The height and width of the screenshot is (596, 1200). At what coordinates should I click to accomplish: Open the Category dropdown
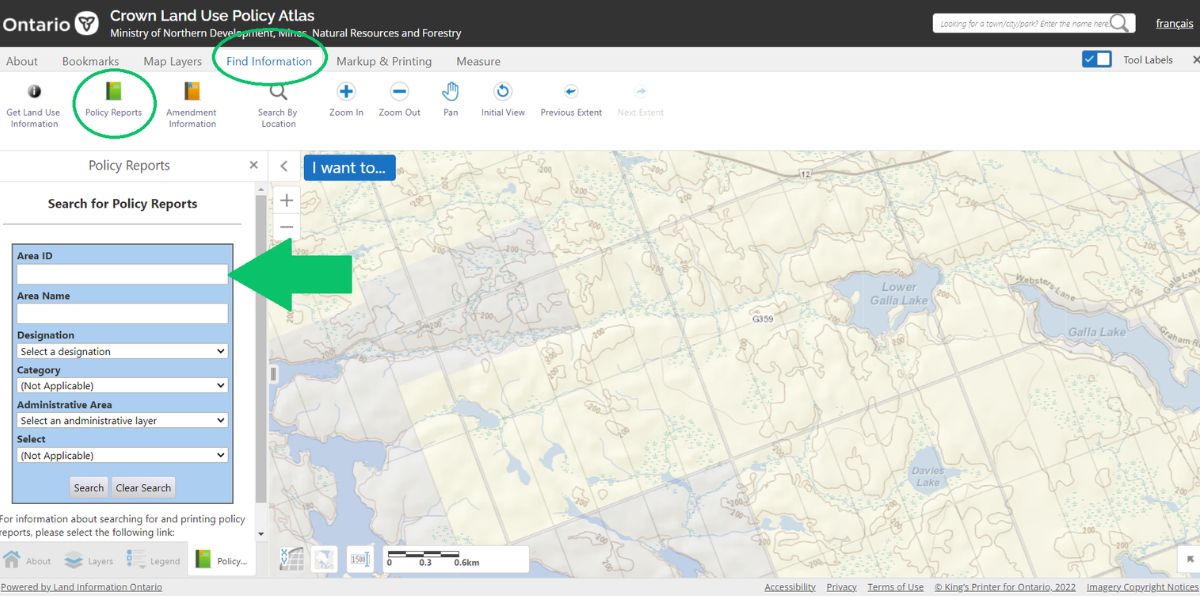coord(122,385)
